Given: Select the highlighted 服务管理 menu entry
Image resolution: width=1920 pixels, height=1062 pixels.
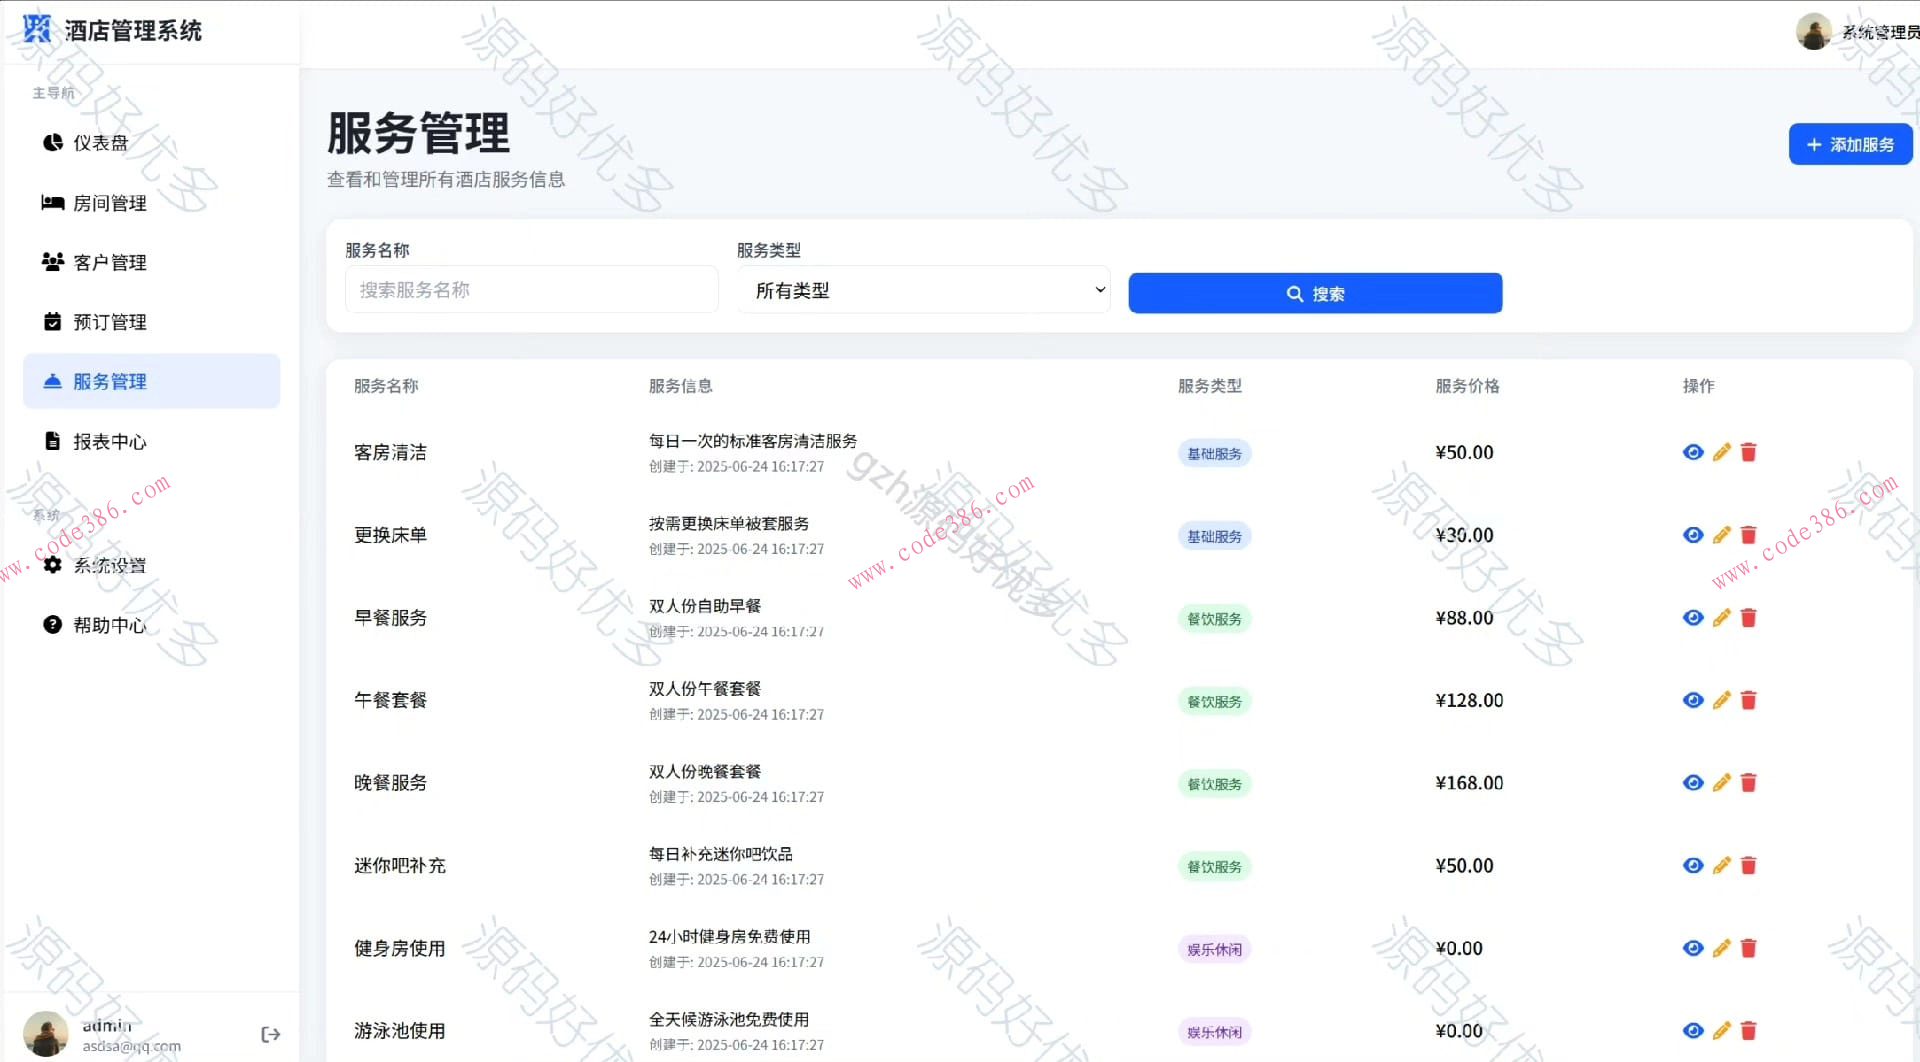Looking at the screenshot, I should pos(107,381).
